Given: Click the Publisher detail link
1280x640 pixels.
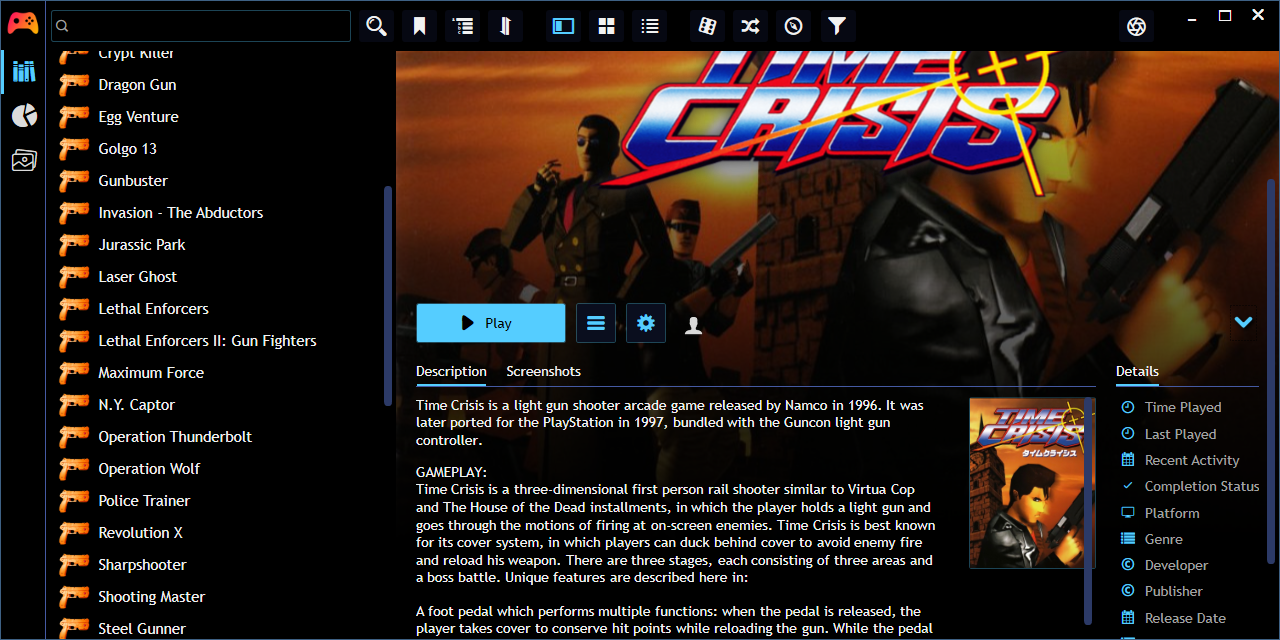Looking at the screenshot, I should click(1174, 591).
